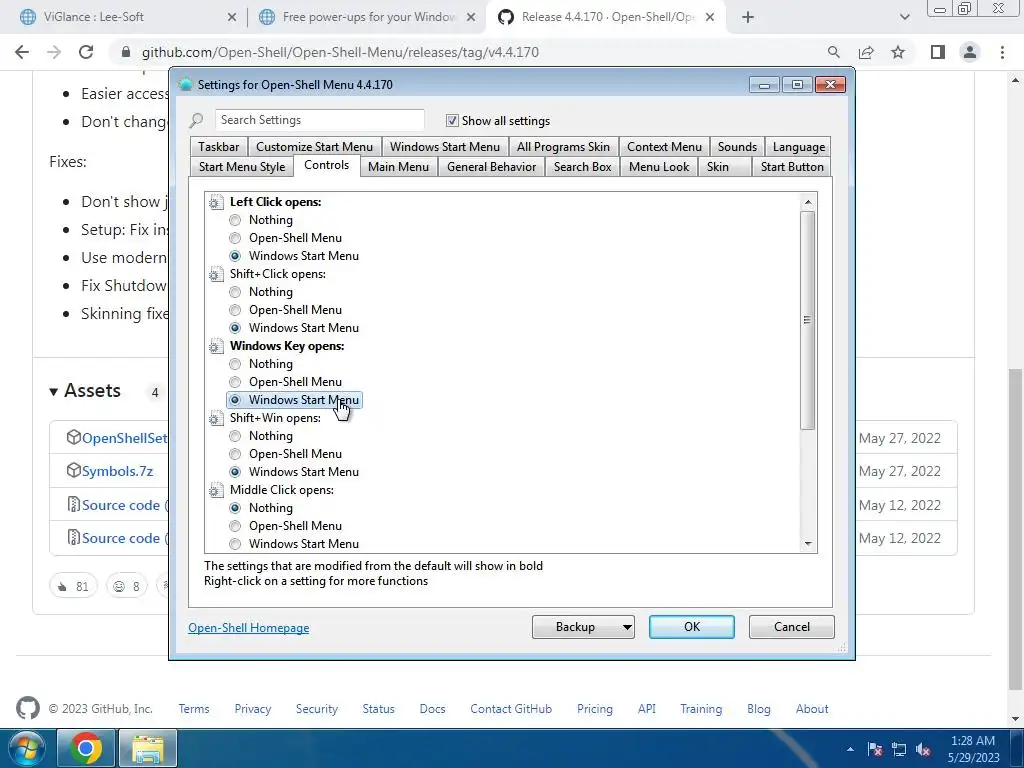Click the Chrome icon on the taskbar
Screen dimensions: 1024x768
tap(86, 748)
